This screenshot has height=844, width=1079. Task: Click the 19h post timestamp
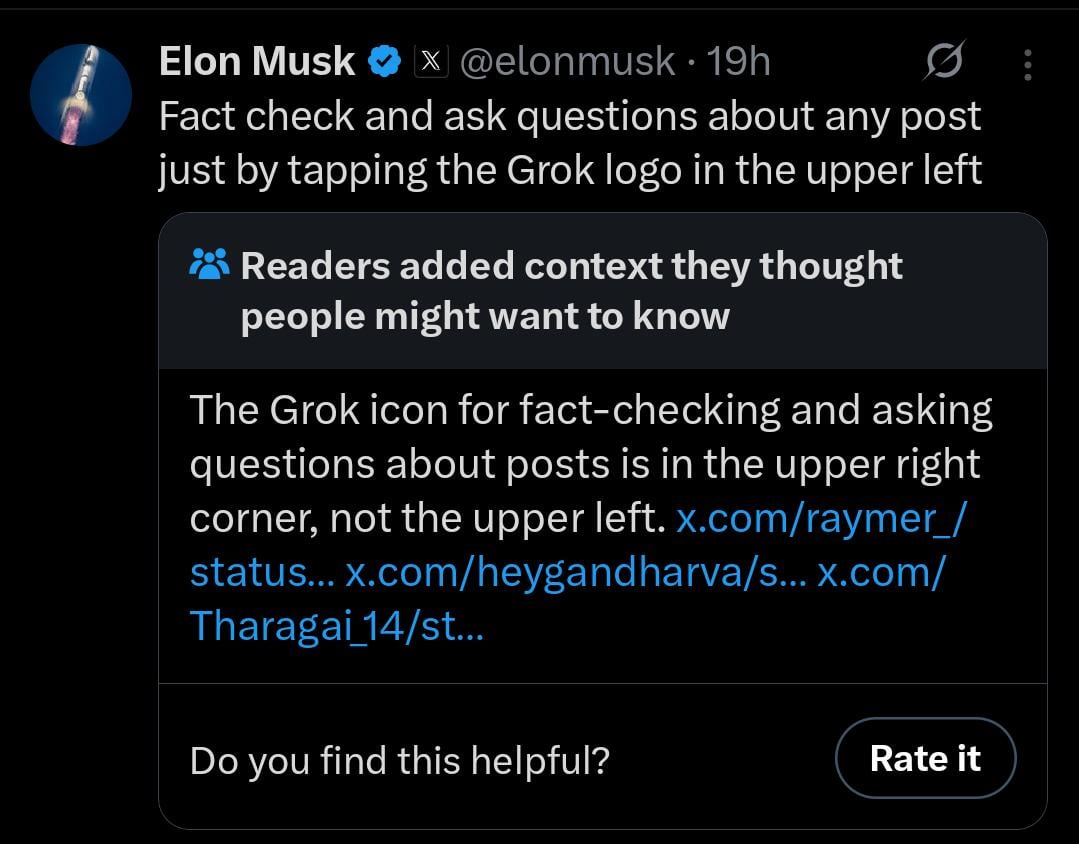738,62
